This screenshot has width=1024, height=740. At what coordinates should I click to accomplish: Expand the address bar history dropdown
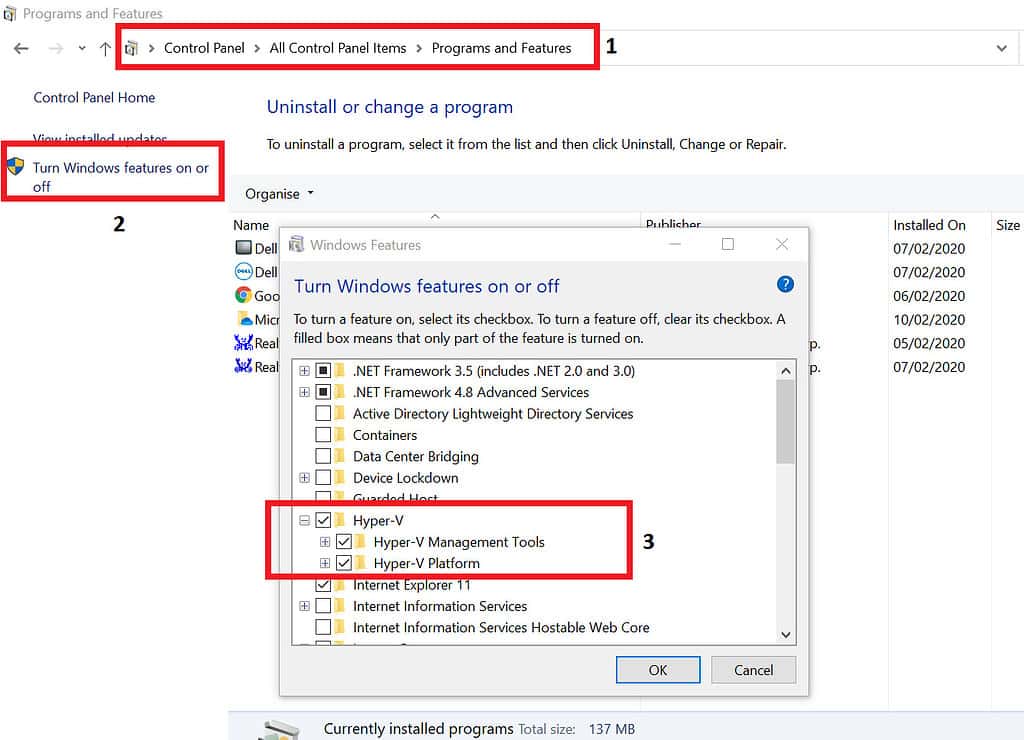point(1001,48)
